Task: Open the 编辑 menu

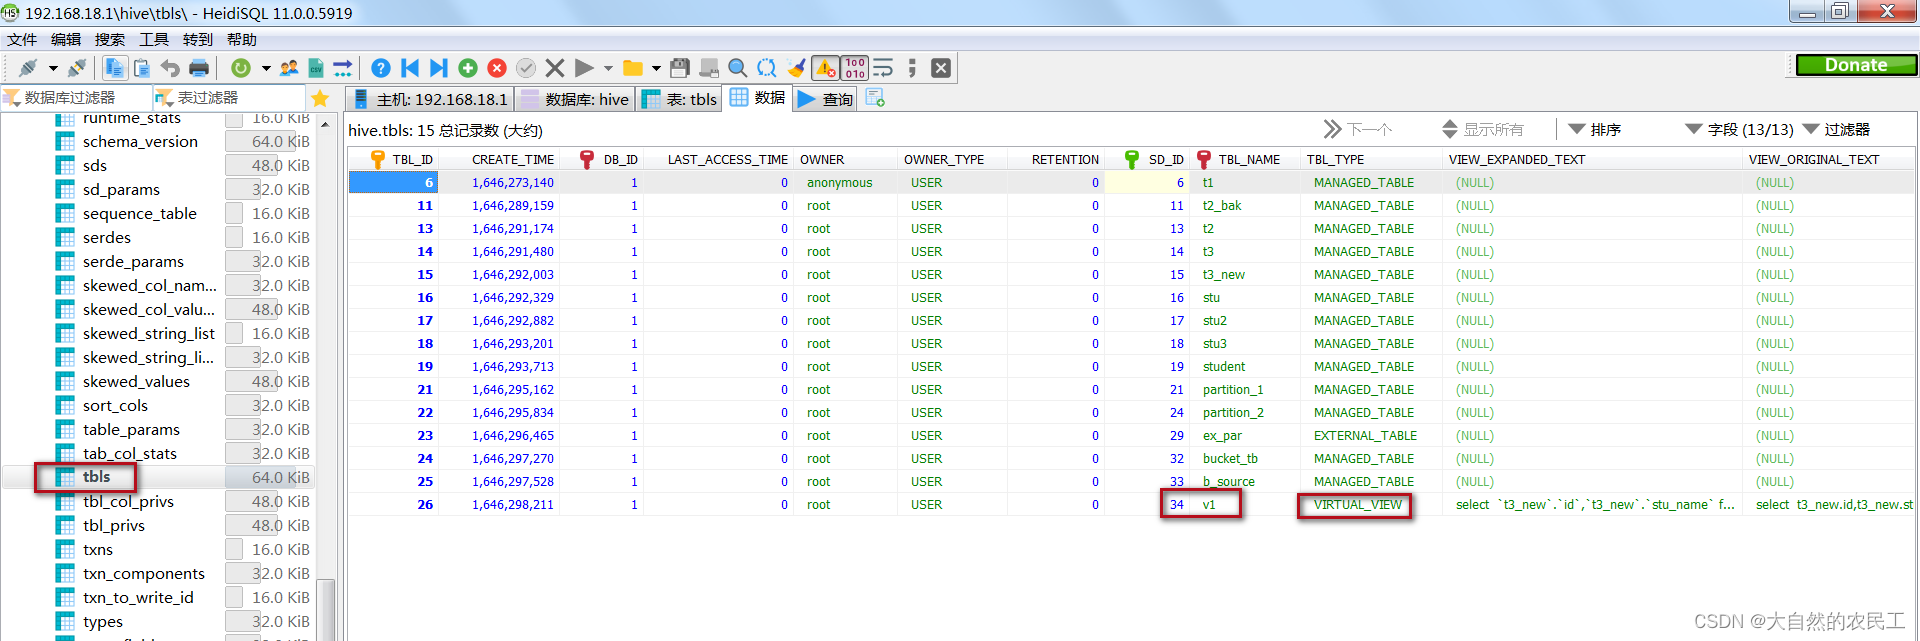Action: 66,40
